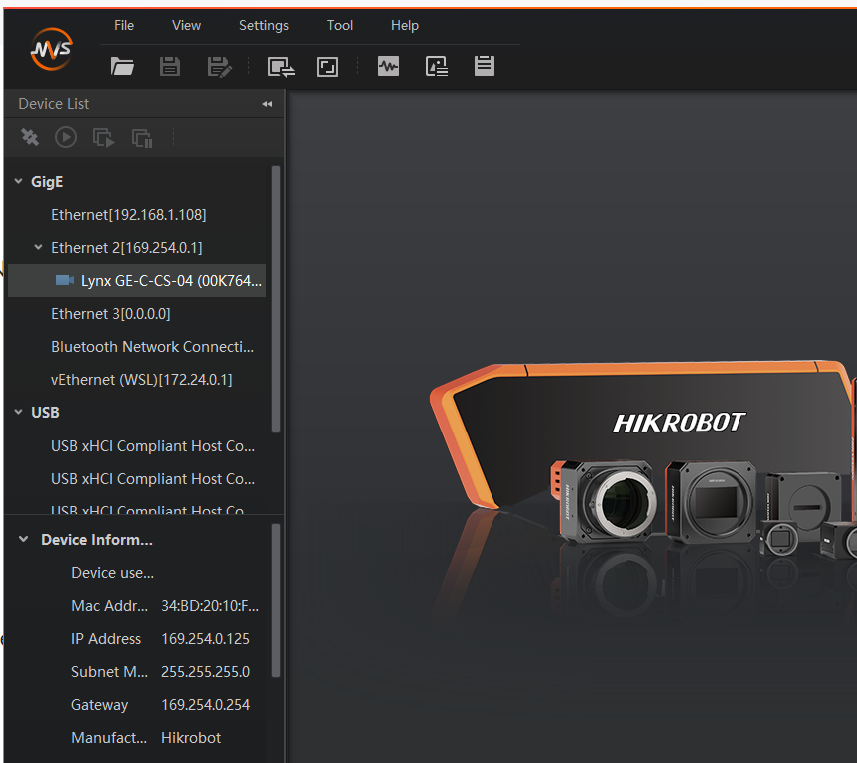Image resolution: width=857 pixels, height=763 pixels.
Task: Collapse the USB tree group
Action: pyautogui.click(x=18, y=413)
